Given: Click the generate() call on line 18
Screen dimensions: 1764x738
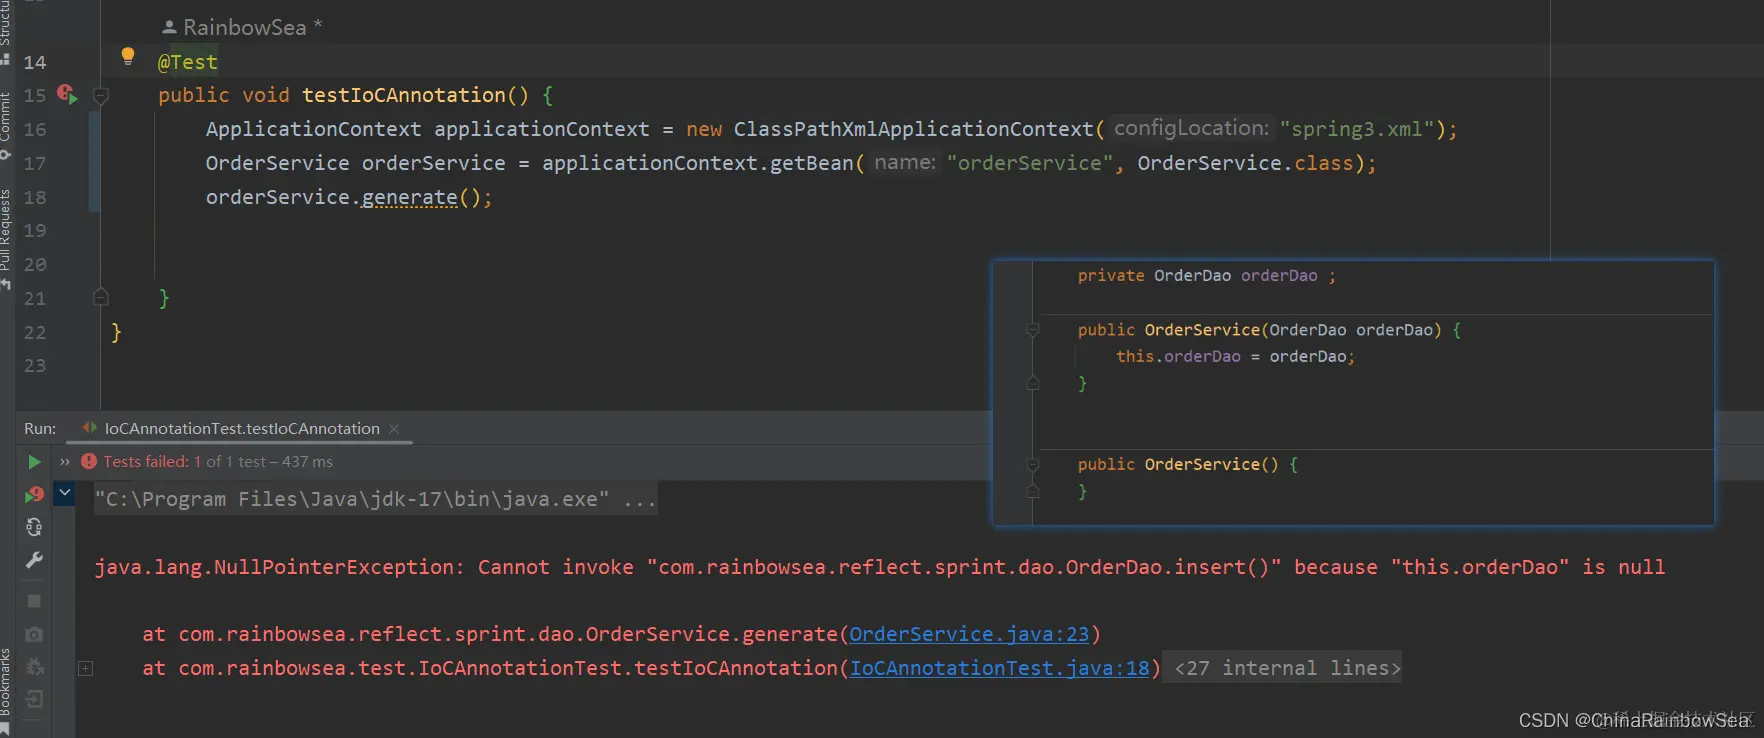Looking at the screenshot, I should [x=409, y=197].
